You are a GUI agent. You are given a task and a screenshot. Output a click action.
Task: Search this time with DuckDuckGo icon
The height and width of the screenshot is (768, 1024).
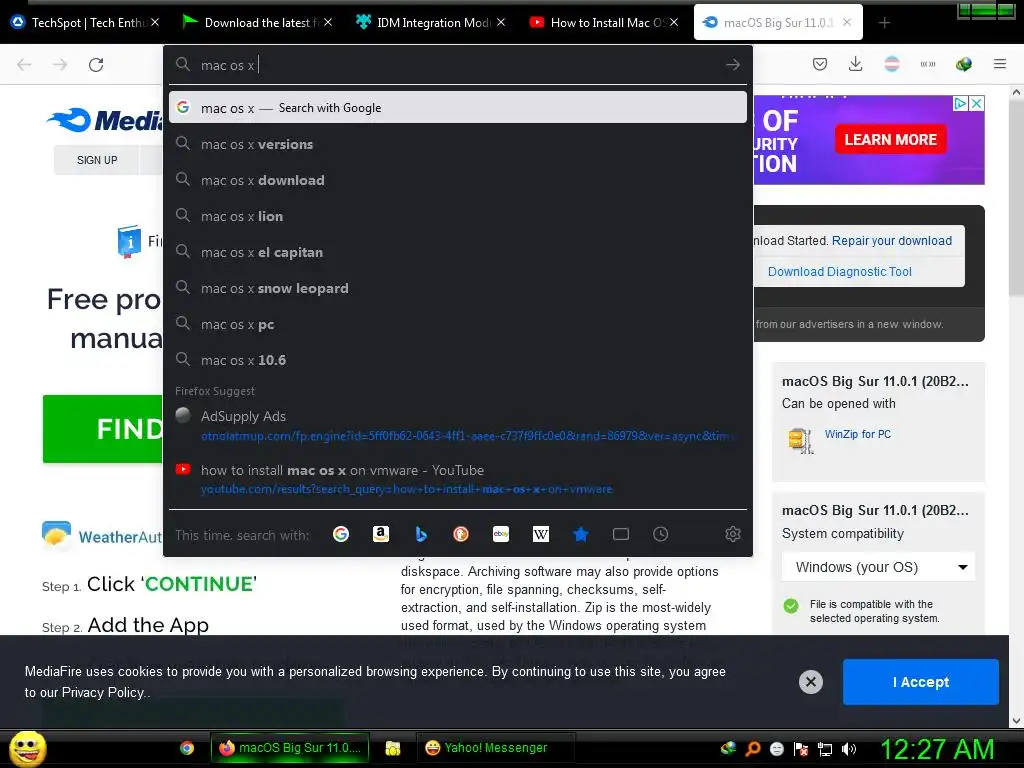tap(461, 534)
